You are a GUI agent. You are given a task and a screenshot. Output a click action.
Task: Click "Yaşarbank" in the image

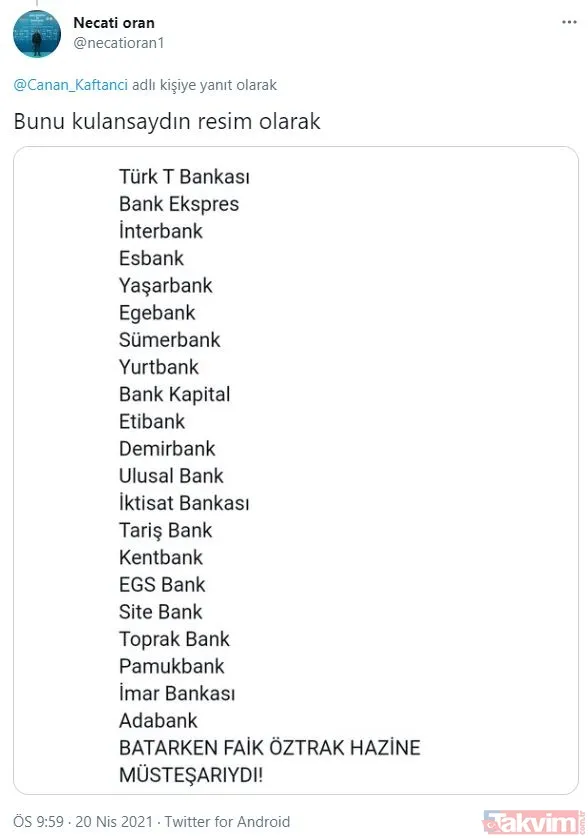(166, 285)
